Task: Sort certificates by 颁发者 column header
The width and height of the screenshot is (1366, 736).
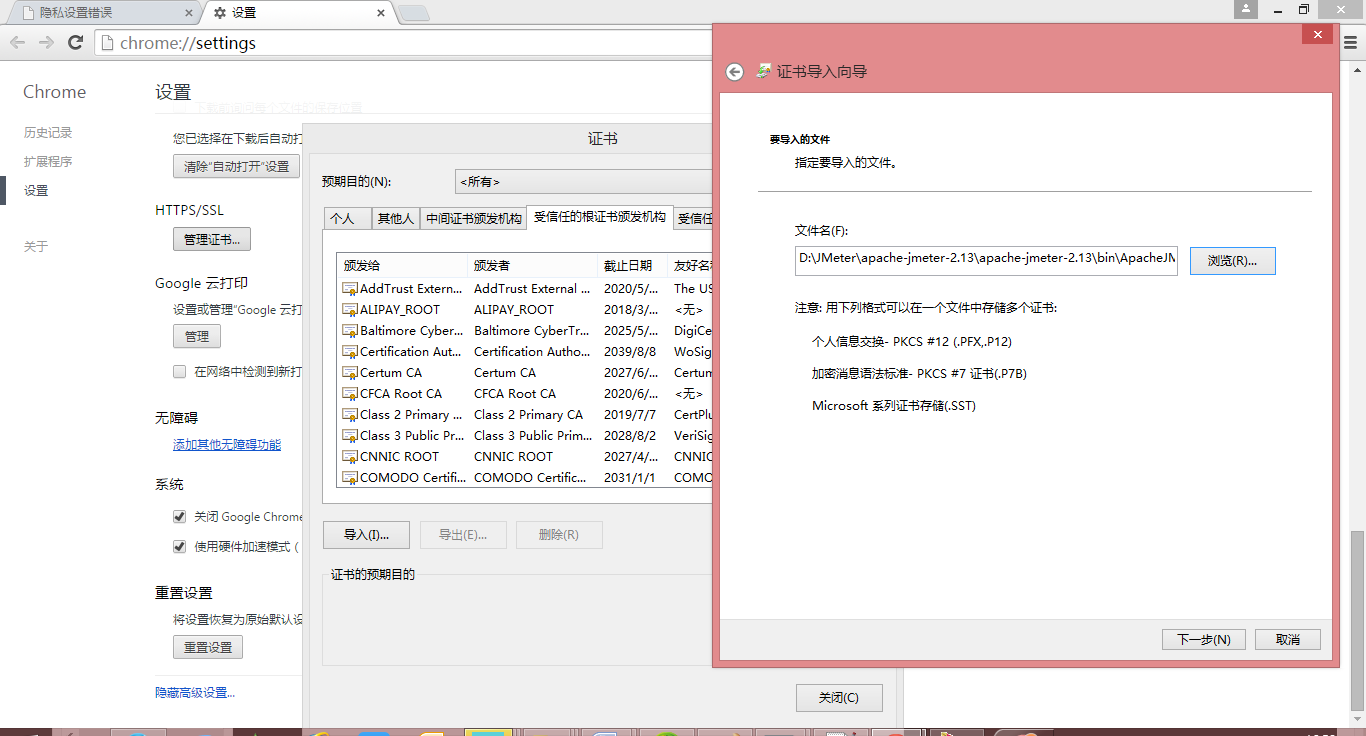Action: click(533, 266)
